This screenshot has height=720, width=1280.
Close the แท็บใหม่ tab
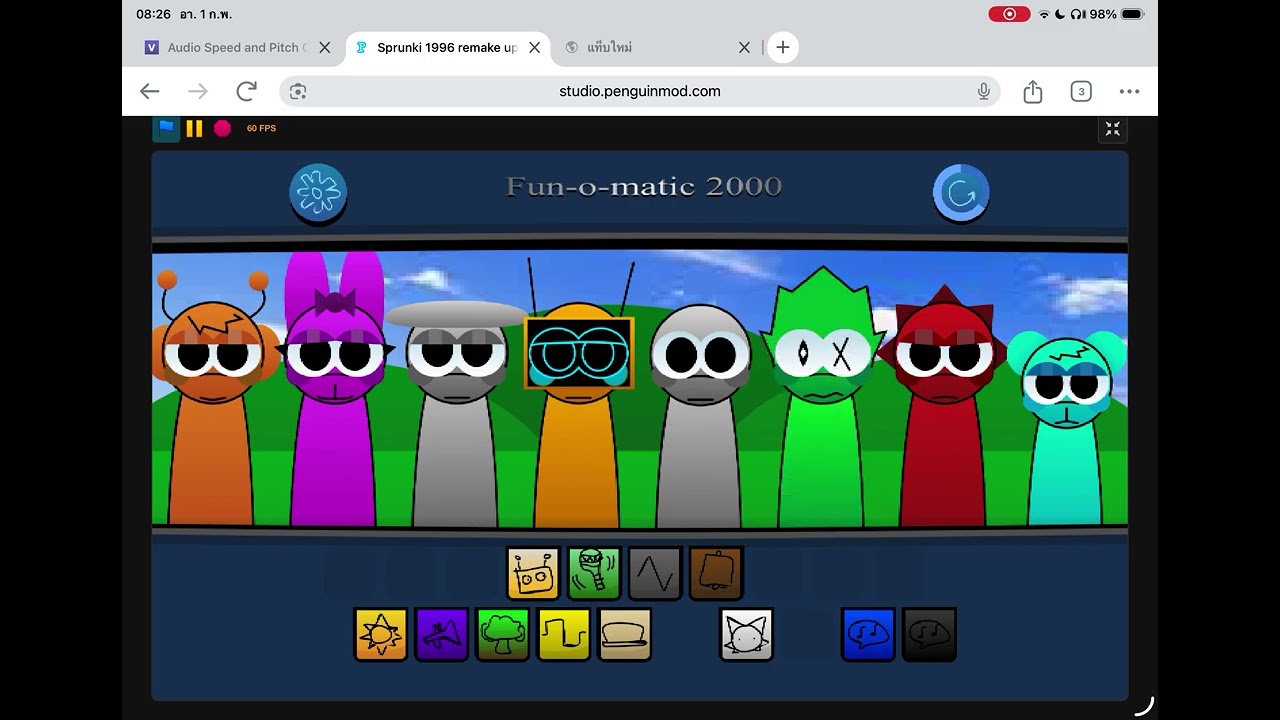(x=744, y=47)
